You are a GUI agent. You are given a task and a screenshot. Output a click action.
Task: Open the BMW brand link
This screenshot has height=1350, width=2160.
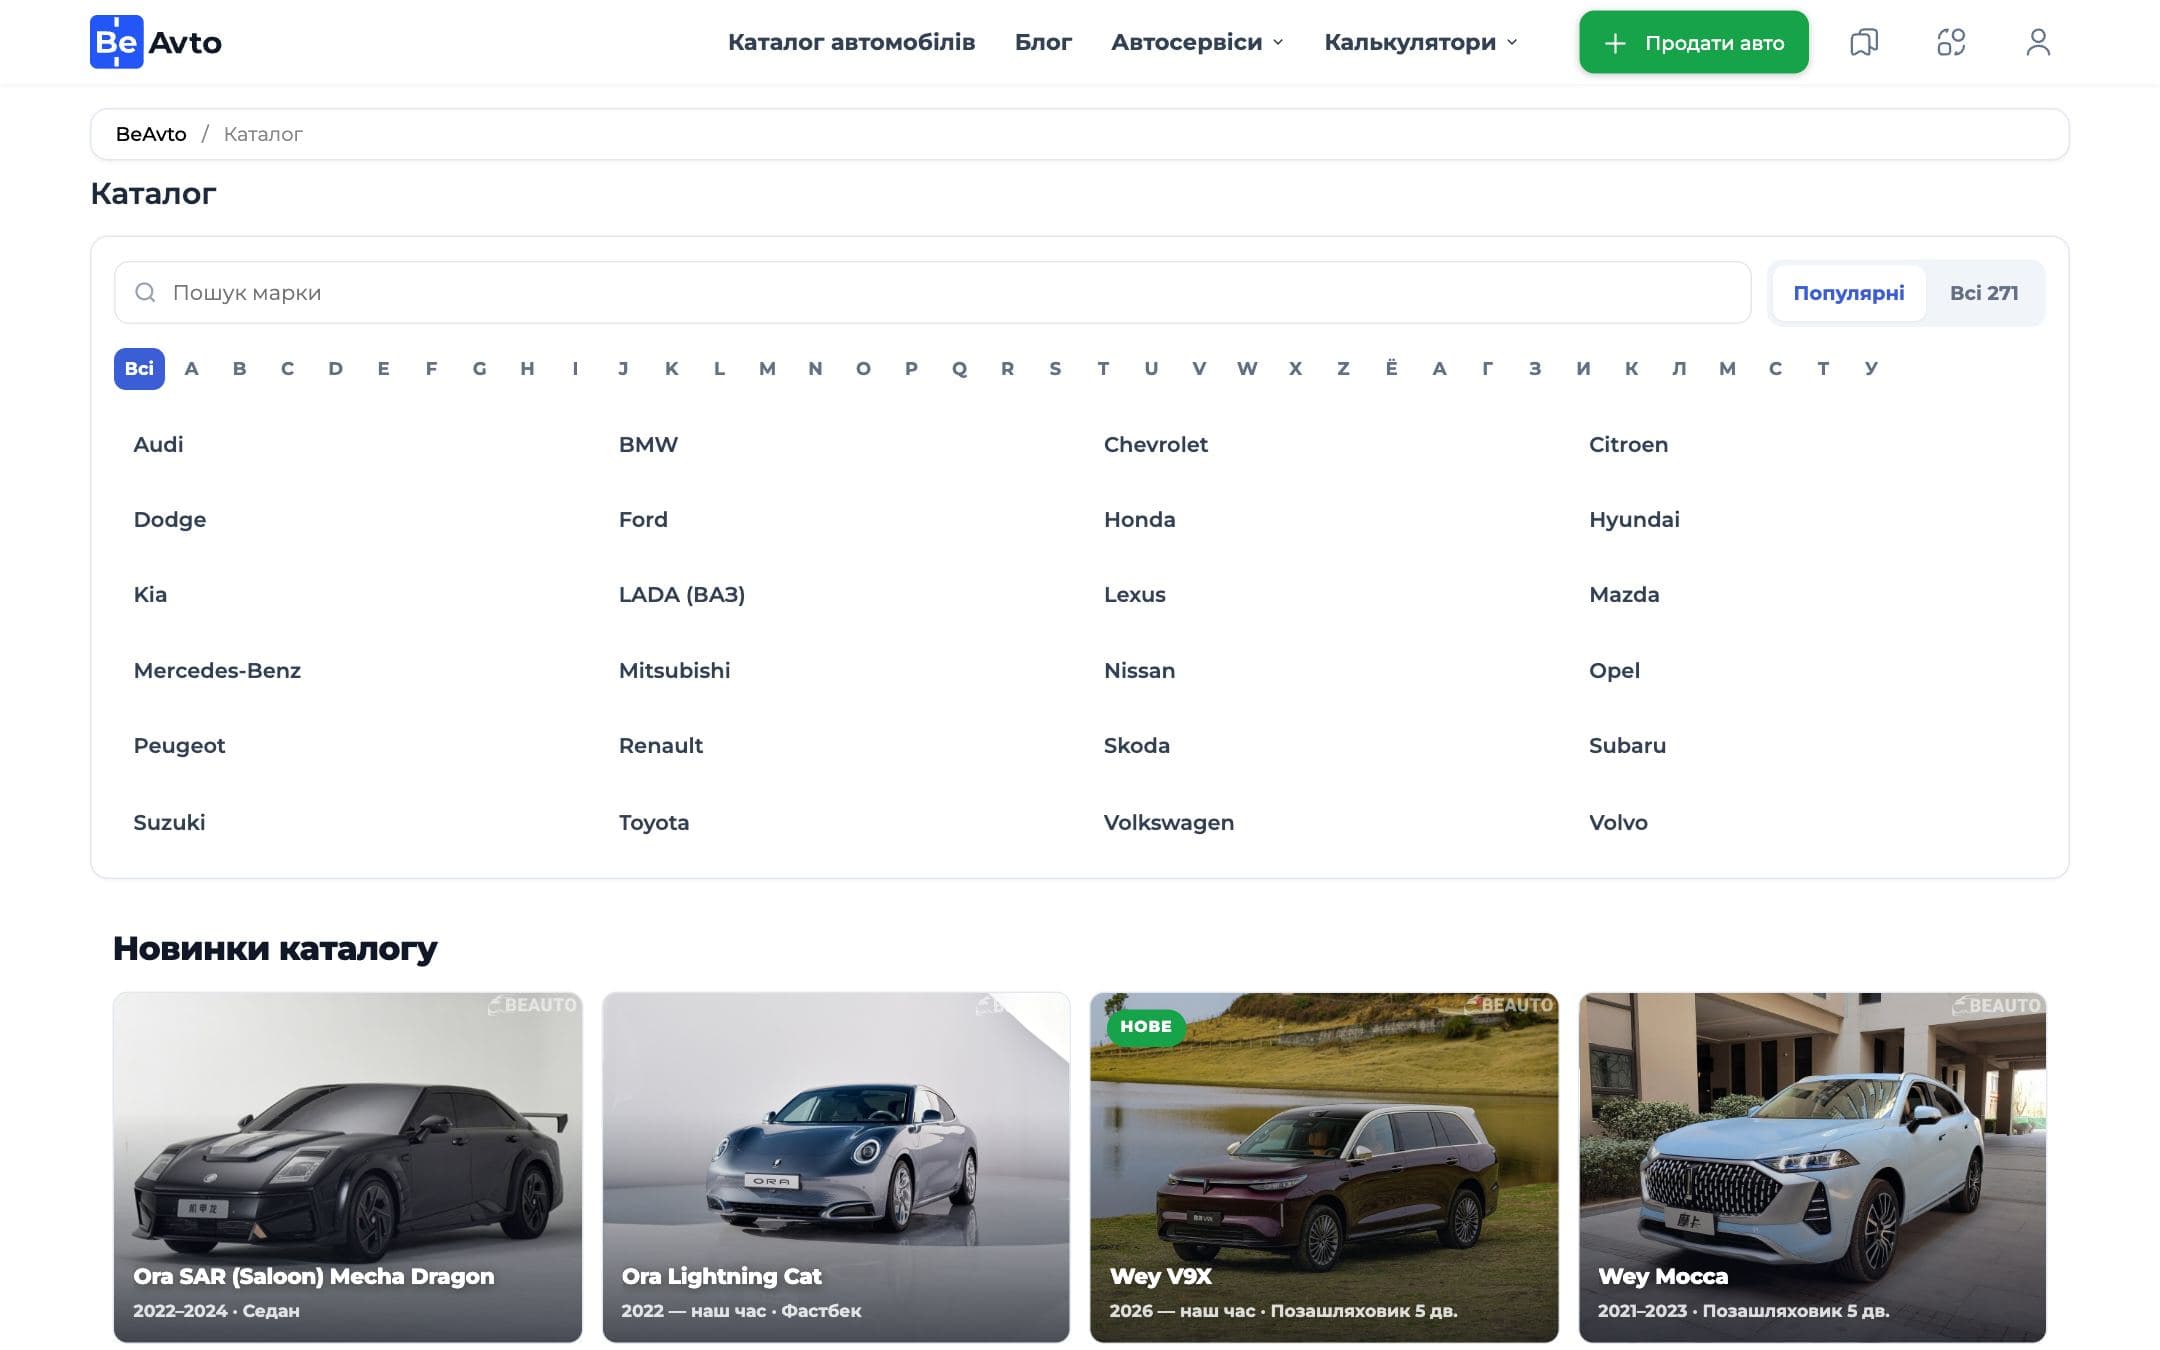click(x=648, y=444)
